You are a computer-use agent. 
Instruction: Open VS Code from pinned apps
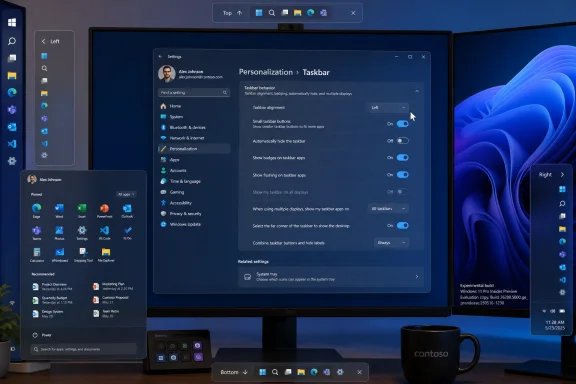coord(104,233)
